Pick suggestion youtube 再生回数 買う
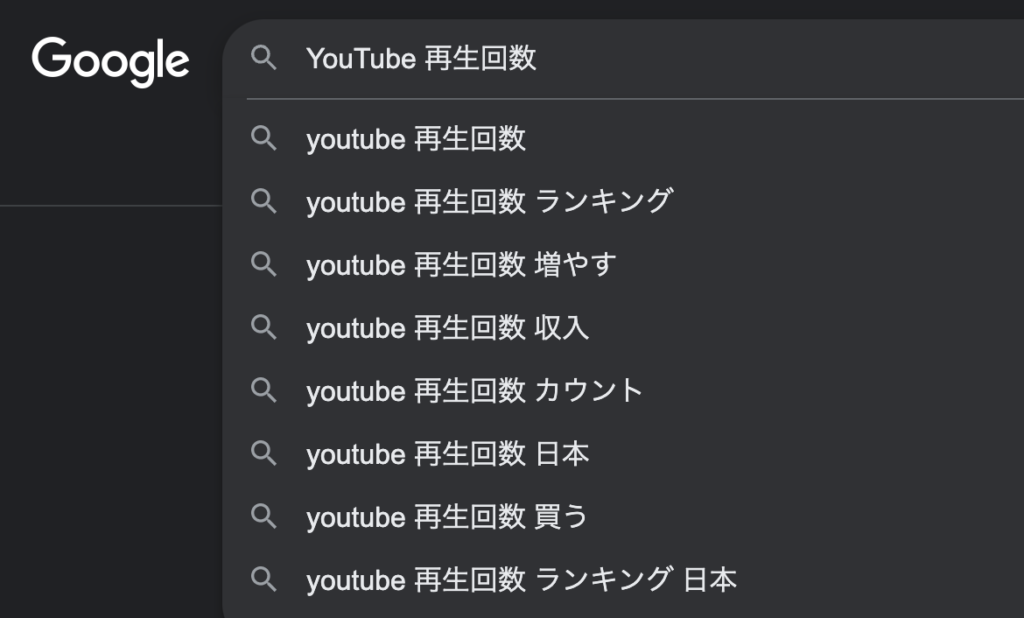1024x618 pixels. 624,516
